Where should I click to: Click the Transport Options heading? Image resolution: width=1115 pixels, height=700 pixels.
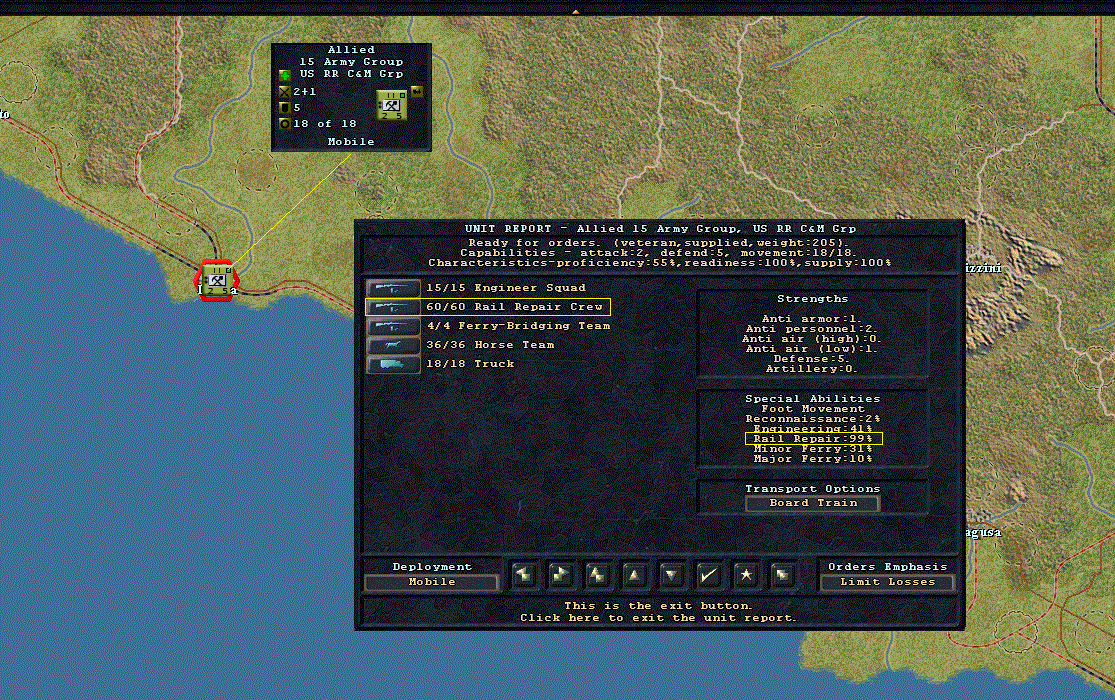(813, 489)
